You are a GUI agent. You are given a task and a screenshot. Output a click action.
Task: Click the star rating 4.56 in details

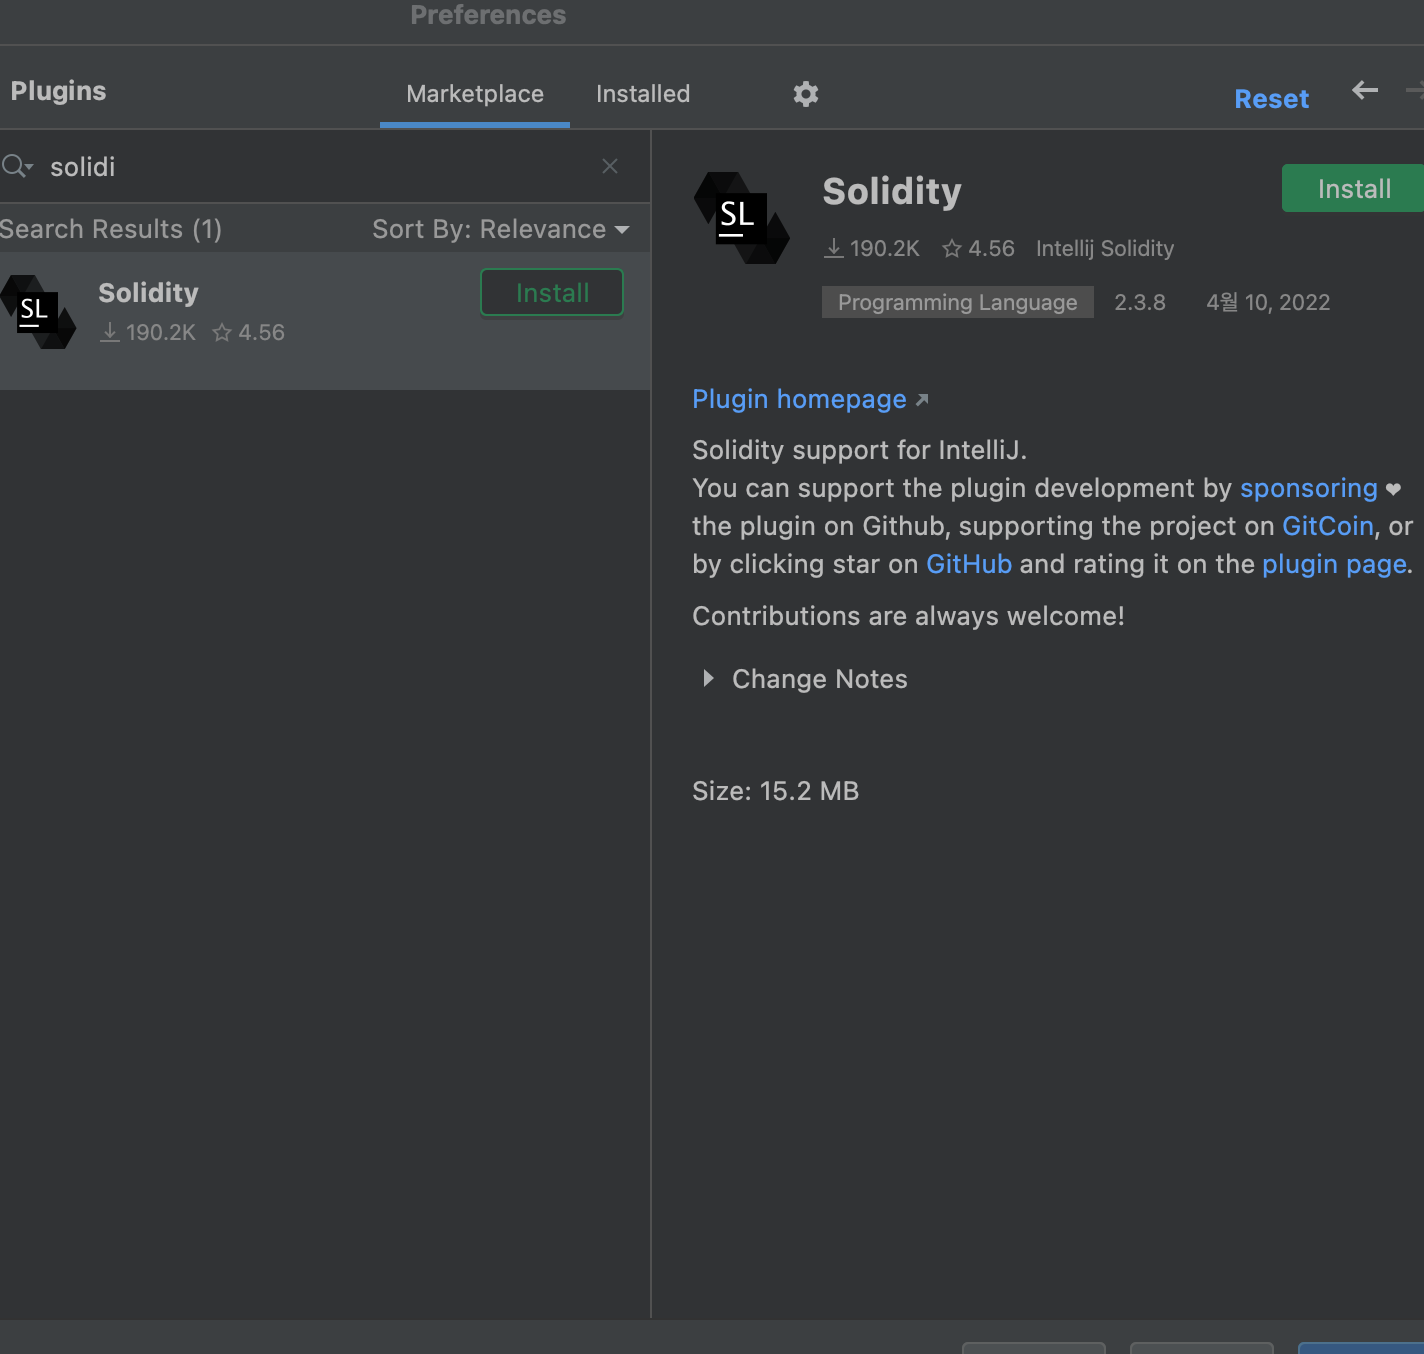tap(978, 248)
